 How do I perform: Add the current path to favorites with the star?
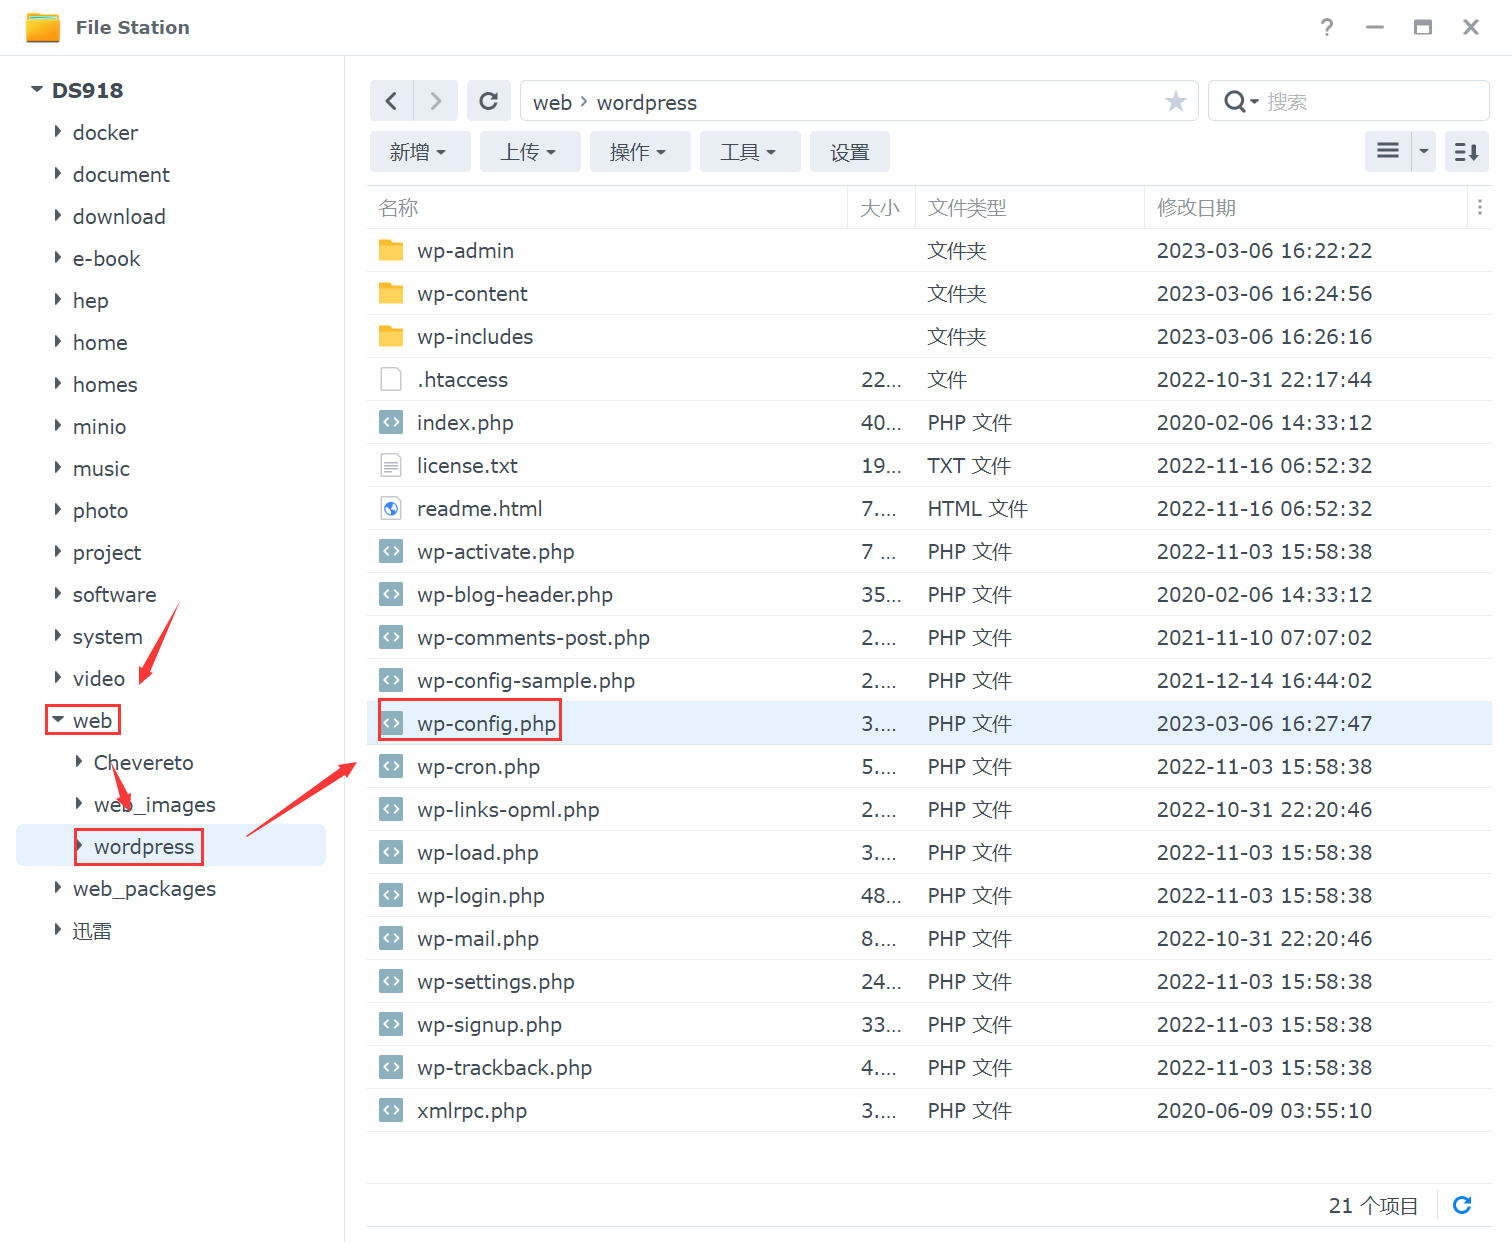1176,101
